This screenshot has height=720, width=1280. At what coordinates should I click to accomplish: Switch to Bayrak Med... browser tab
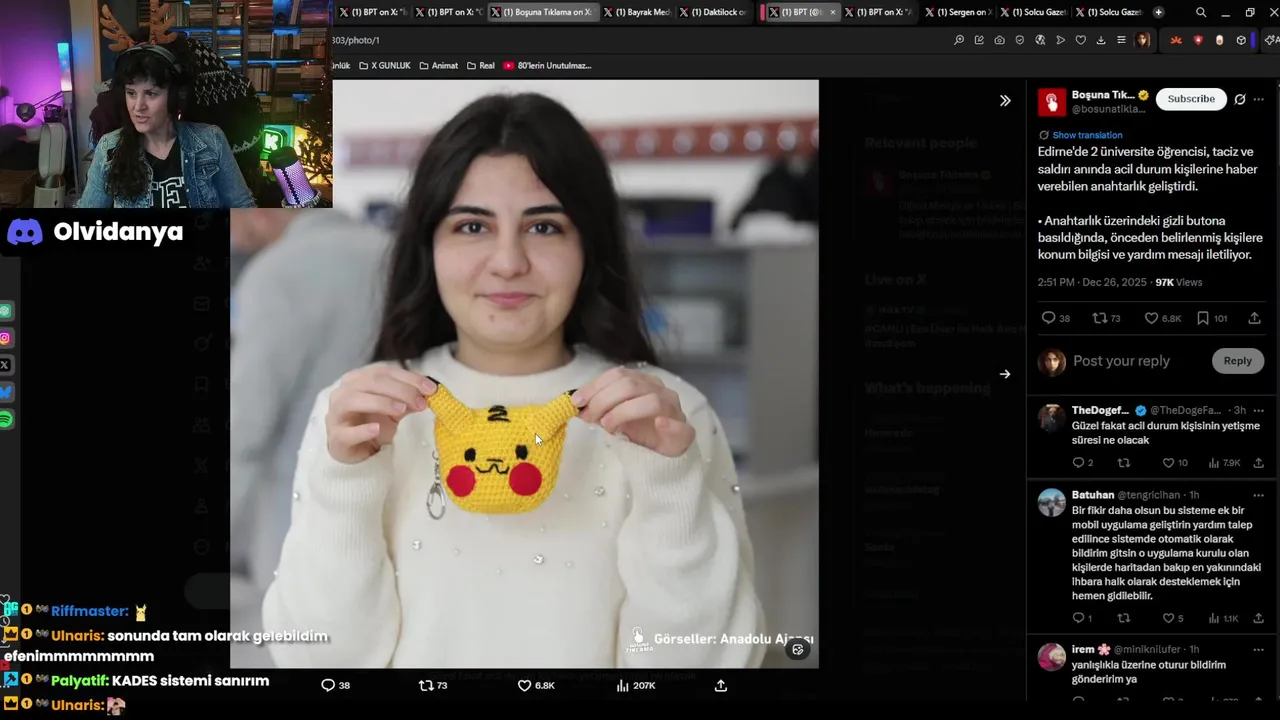(x=636, y=12)
